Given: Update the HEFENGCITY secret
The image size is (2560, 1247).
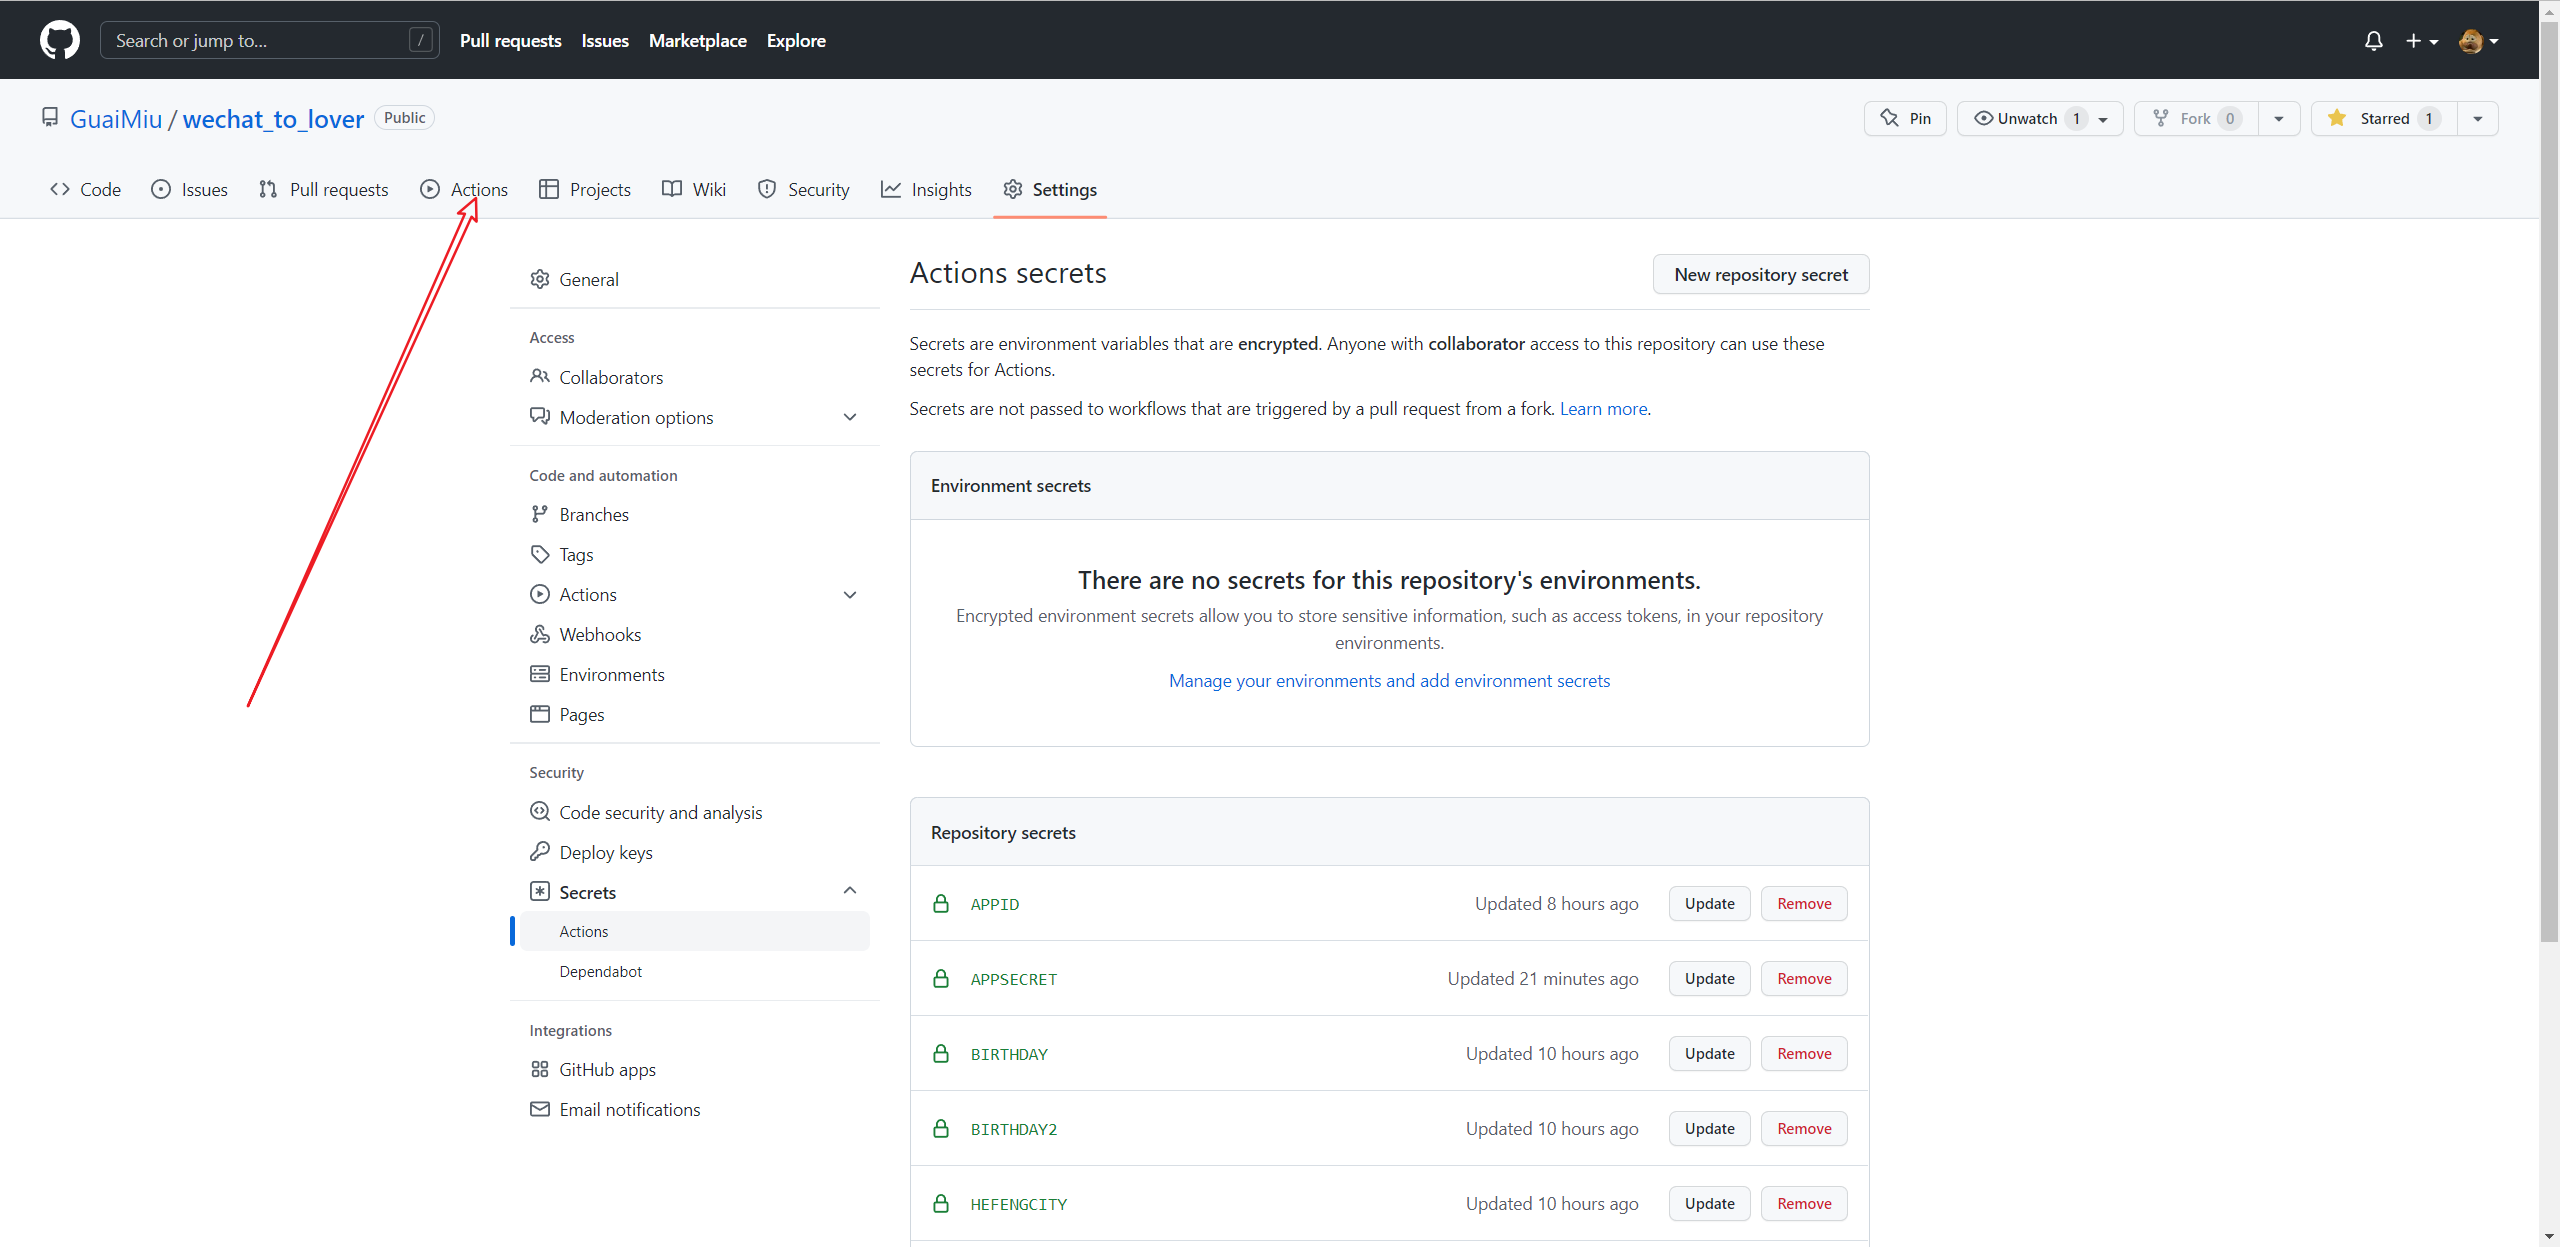Looking at the screenshot, I should (x=1710, y=1203).
